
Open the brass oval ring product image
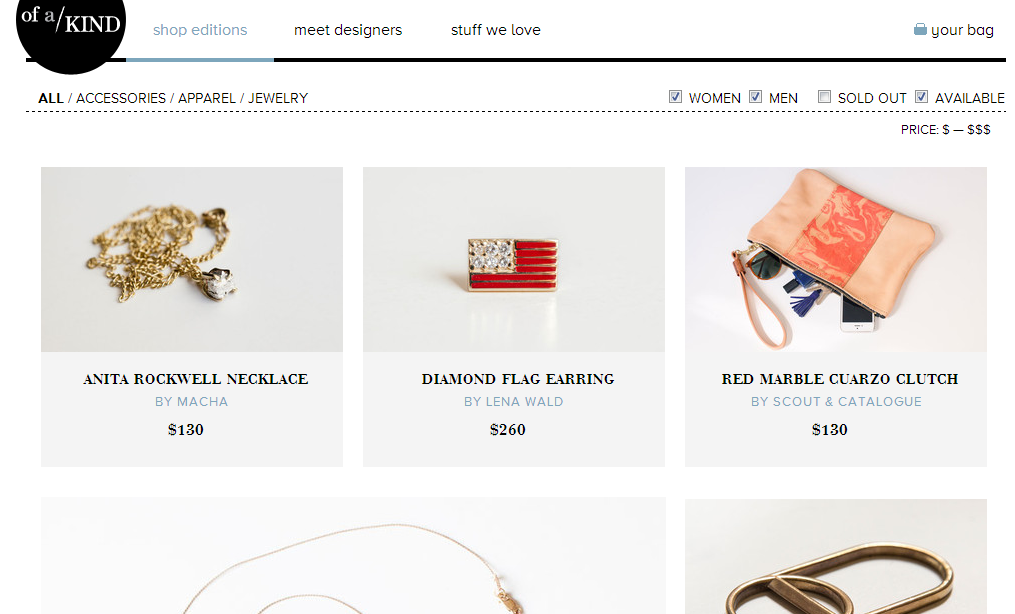(836, 556)
